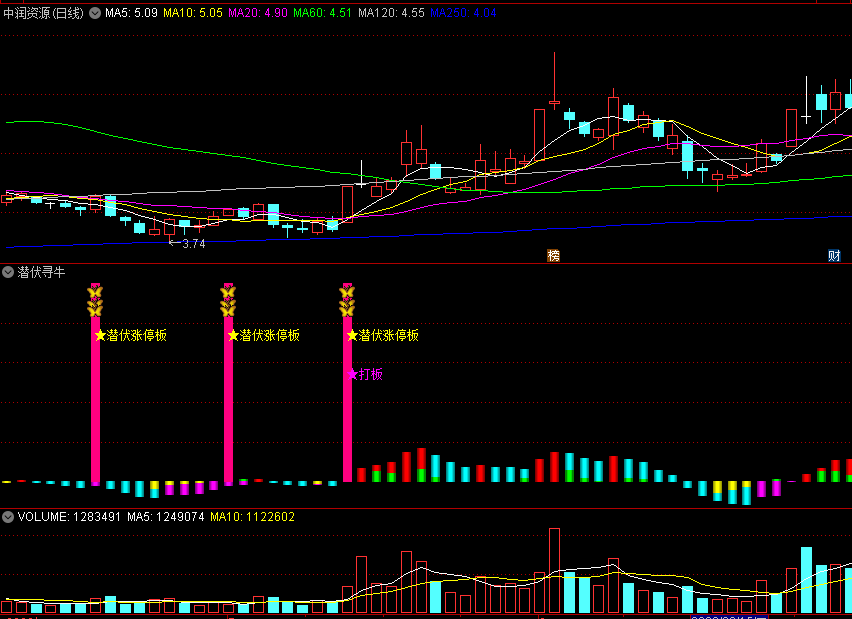Select the third ★潜伏涨停板 label
Viewport: 852px width, 619px height.
(383, 335)
